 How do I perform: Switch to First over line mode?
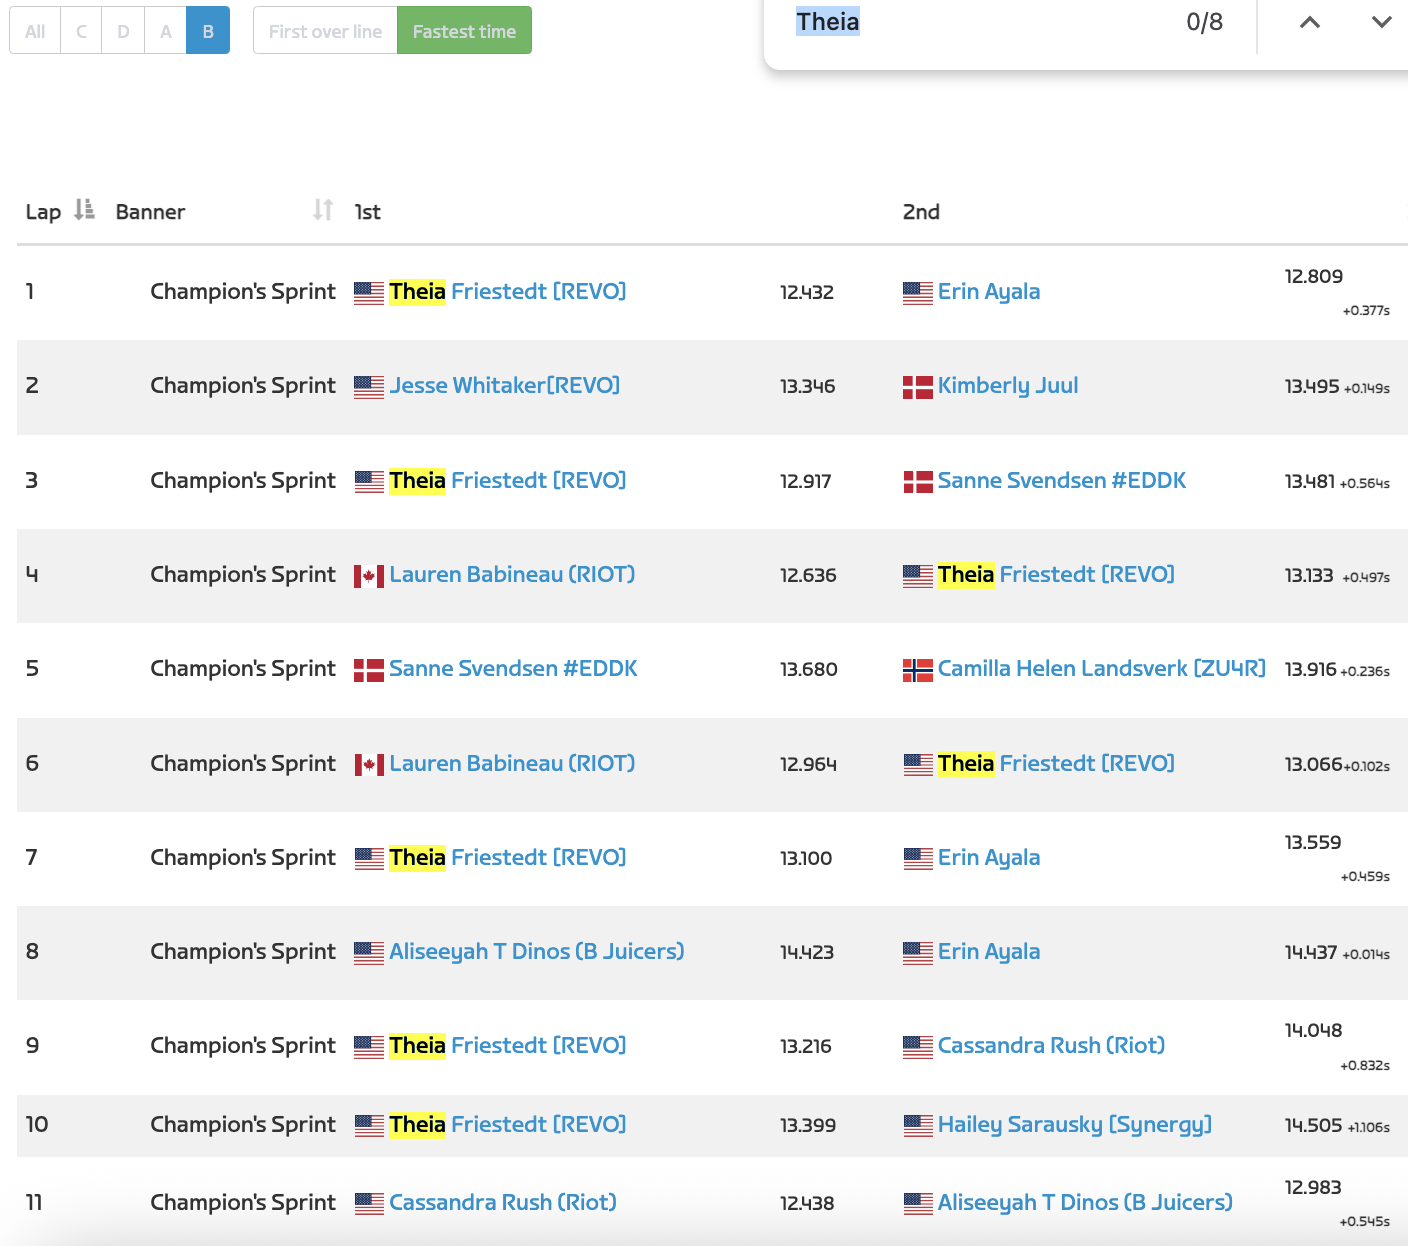click(325, 31)
